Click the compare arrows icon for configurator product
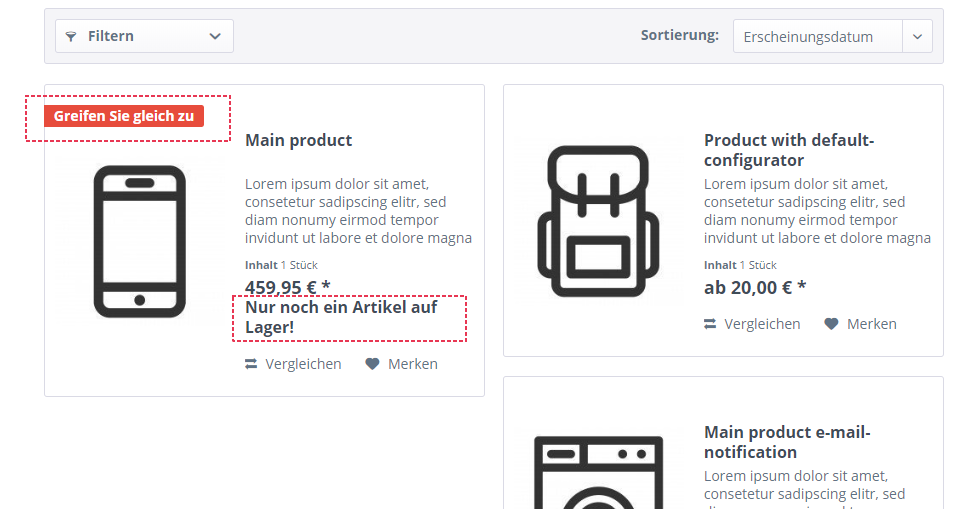The image size is (970, 509). 710,324
